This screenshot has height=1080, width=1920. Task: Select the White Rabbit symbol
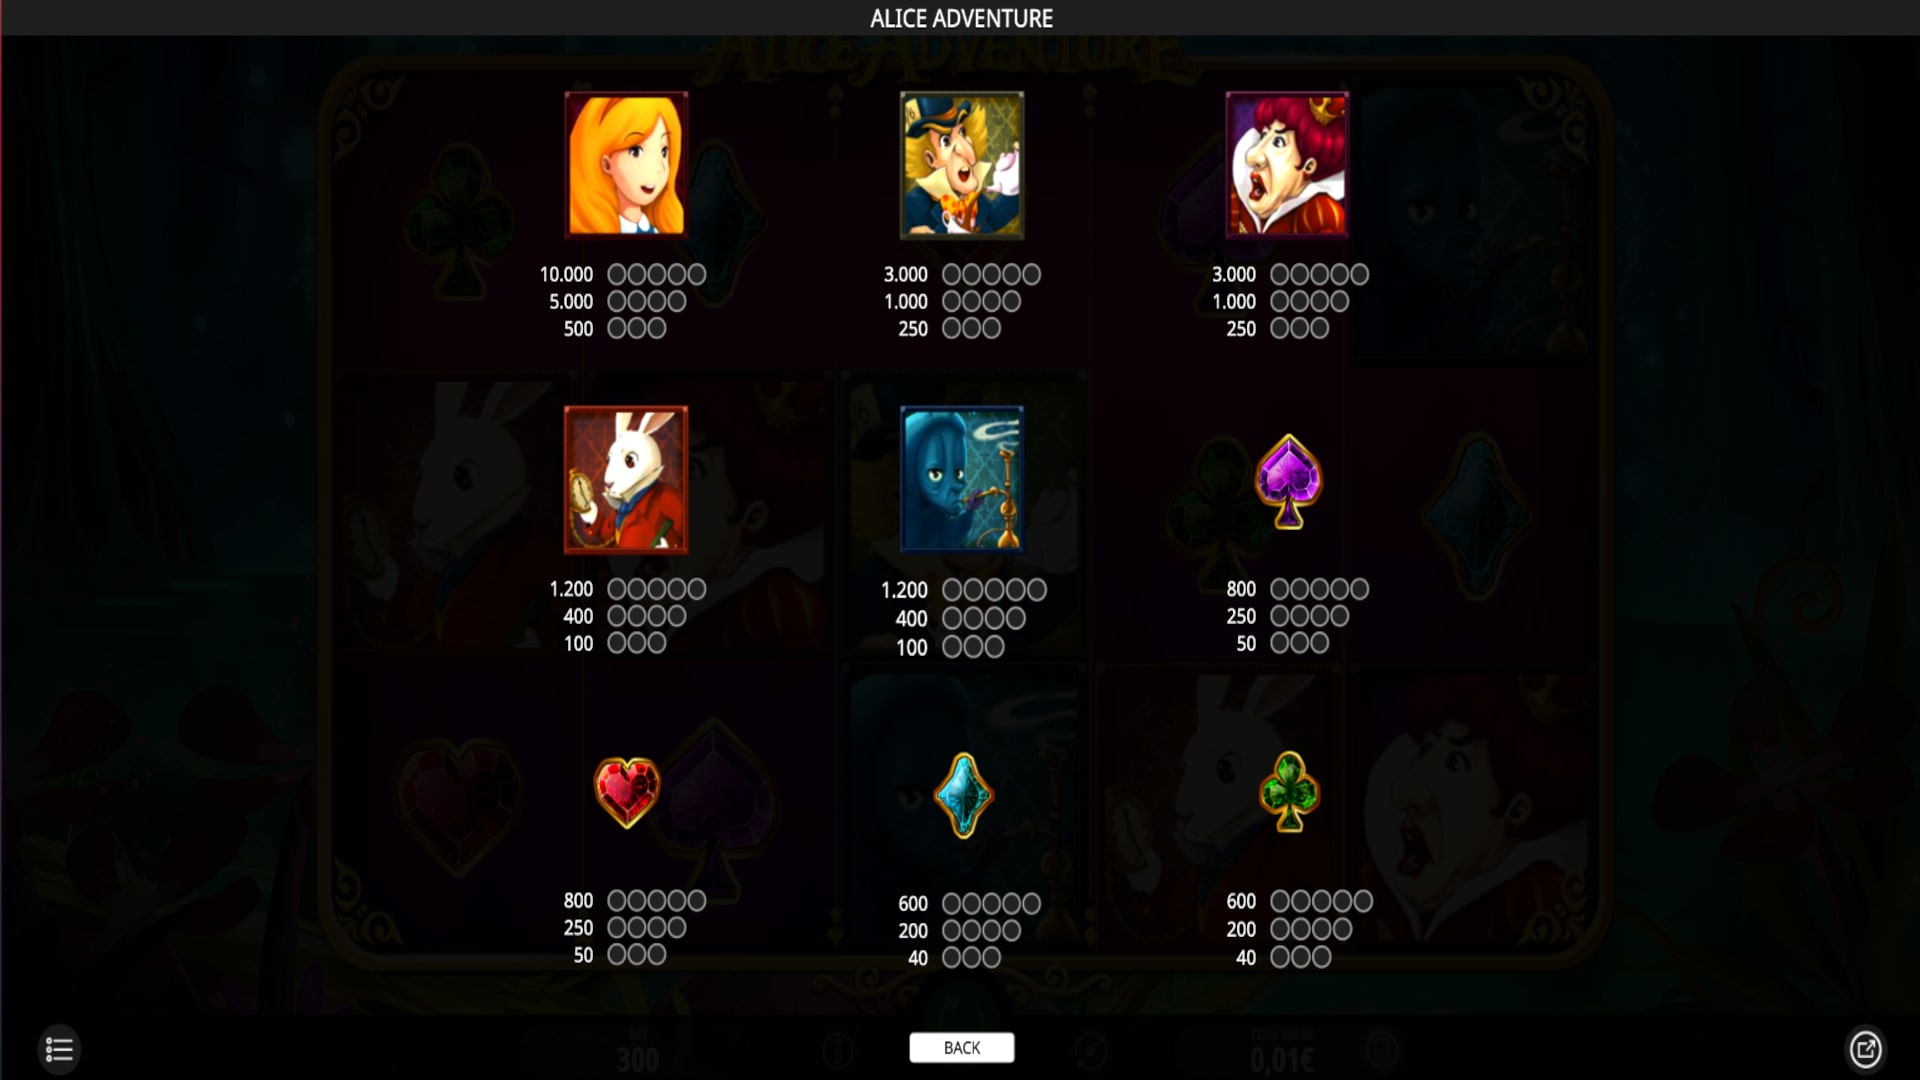tap(626, 480)
